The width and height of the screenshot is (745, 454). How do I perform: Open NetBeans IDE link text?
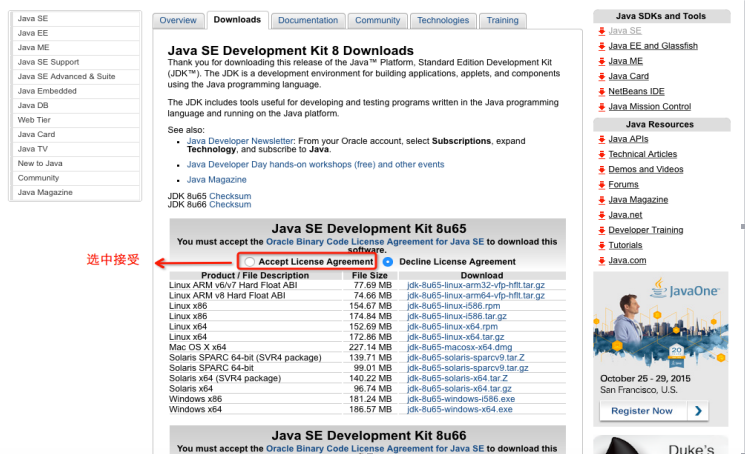tap(636, 92)
